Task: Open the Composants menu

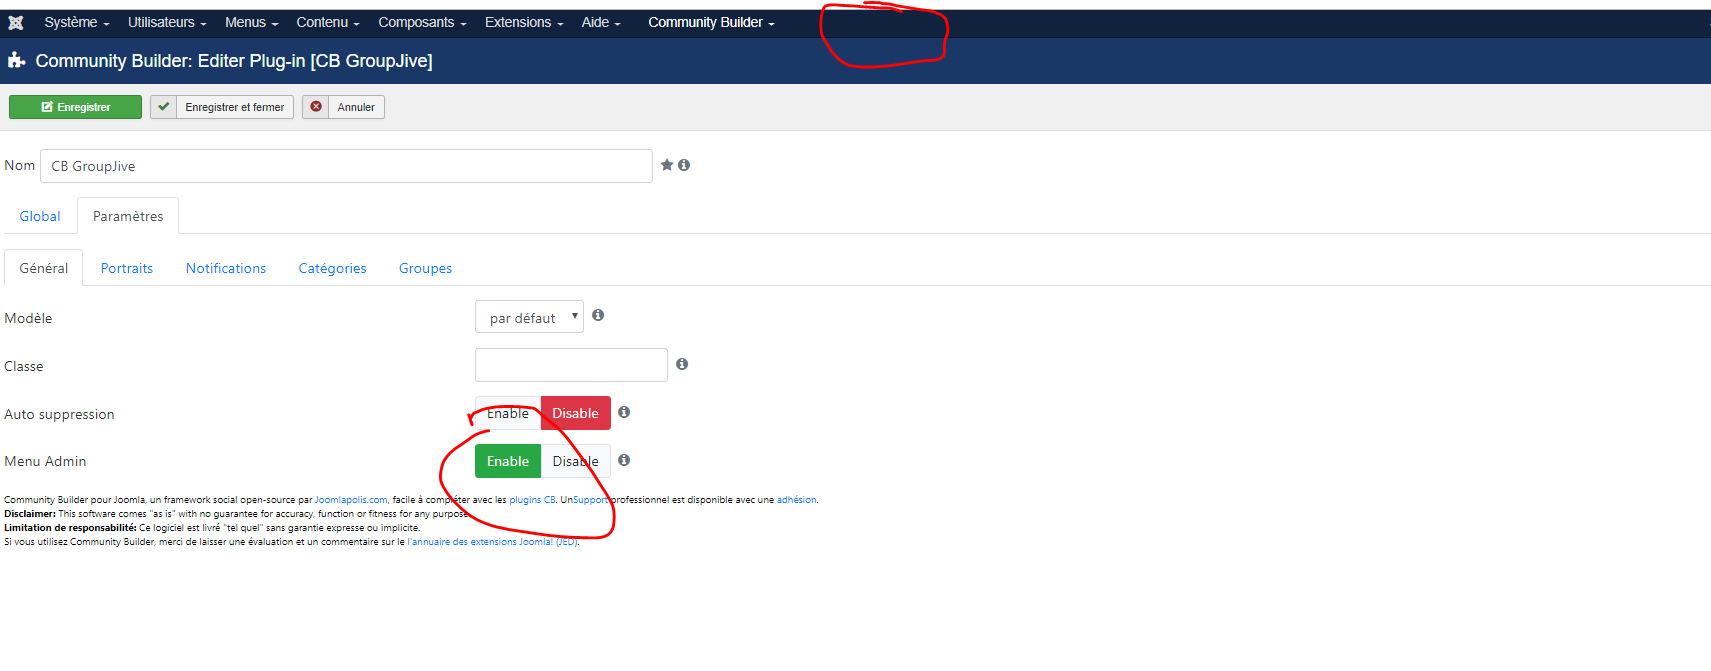Action: tap(423, 22)
